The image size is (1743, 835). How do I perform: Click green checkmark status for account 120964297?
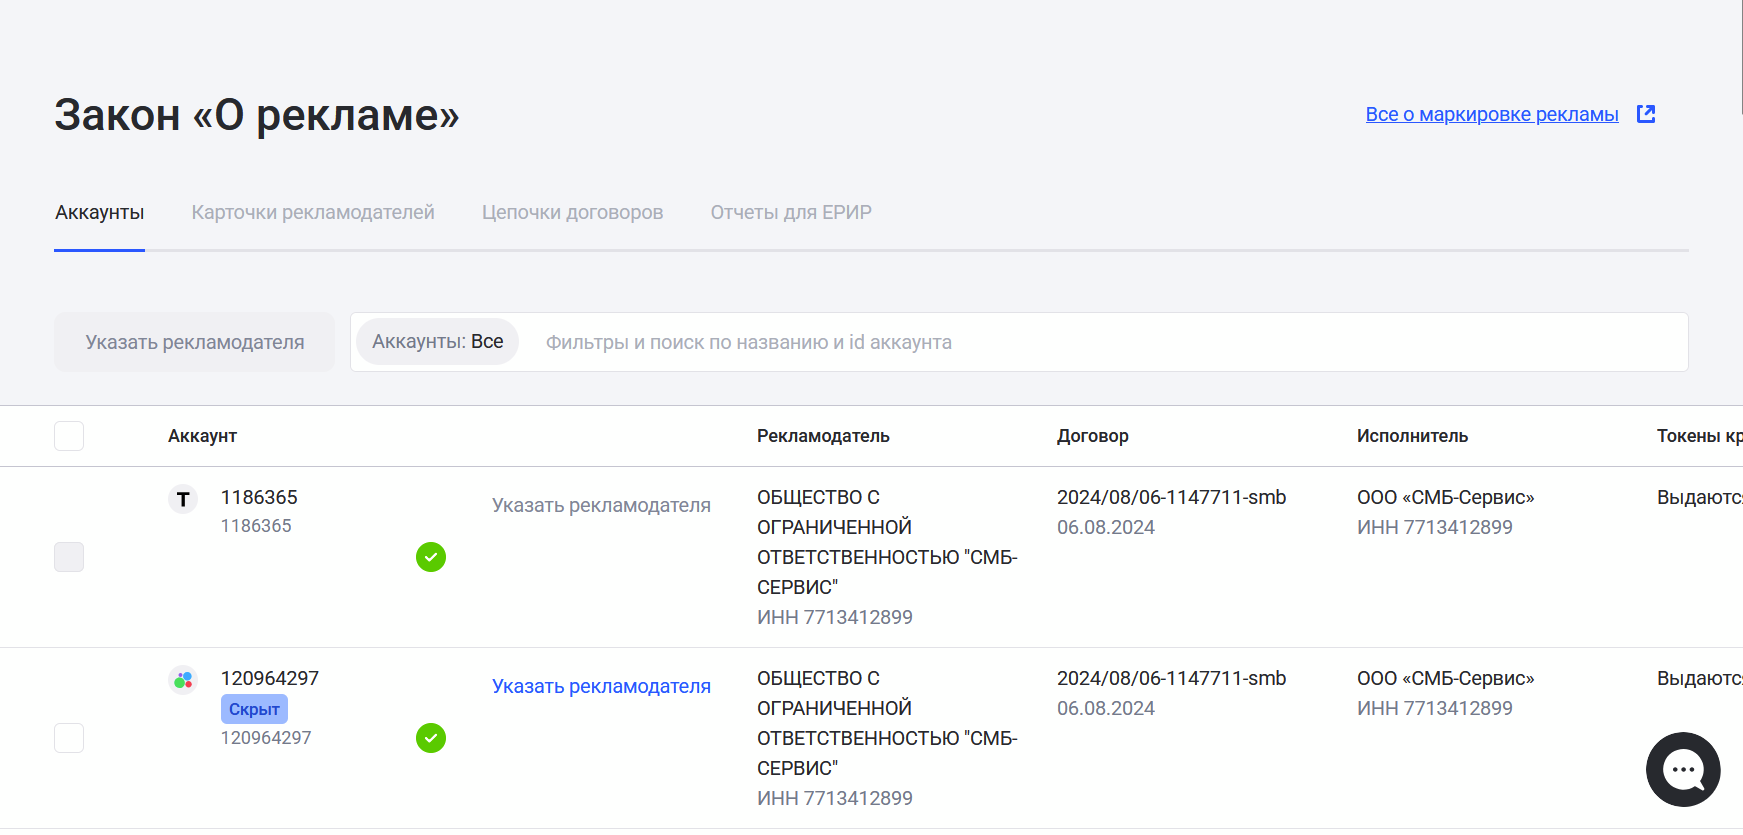431,738
